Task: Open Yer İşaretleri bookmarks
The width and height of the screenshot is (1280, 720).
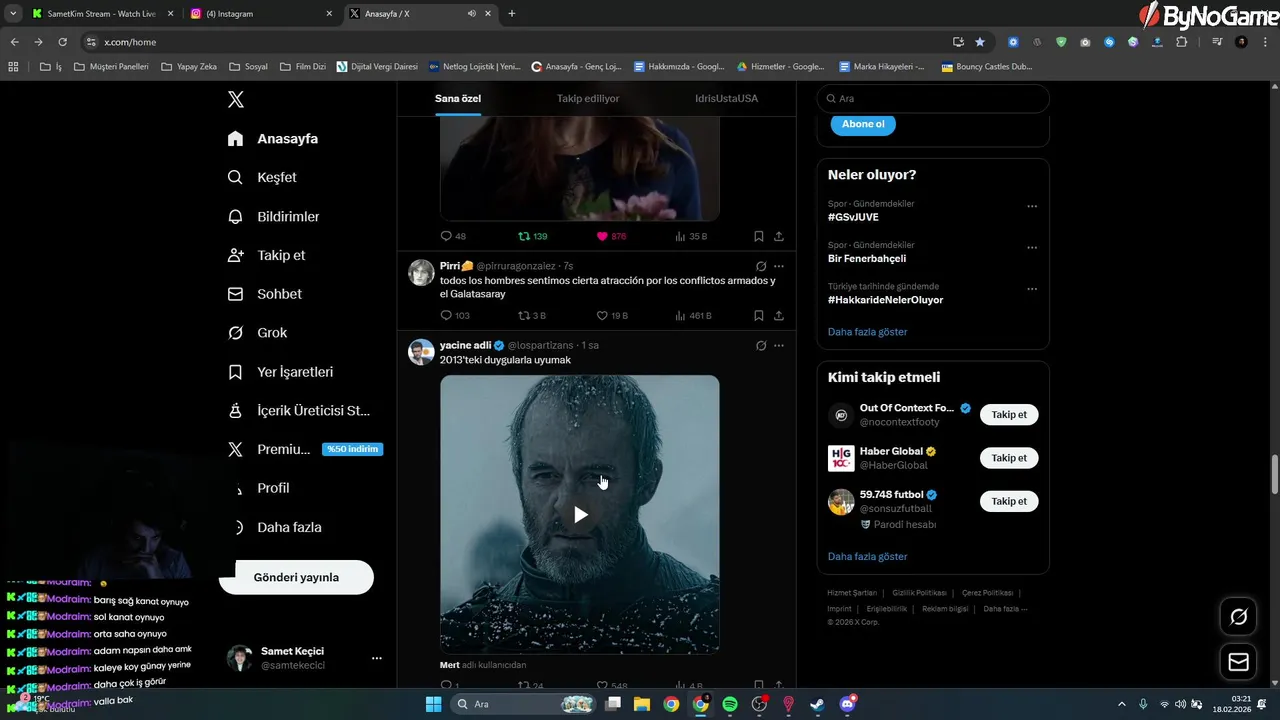Action: (x=281, y=372)
